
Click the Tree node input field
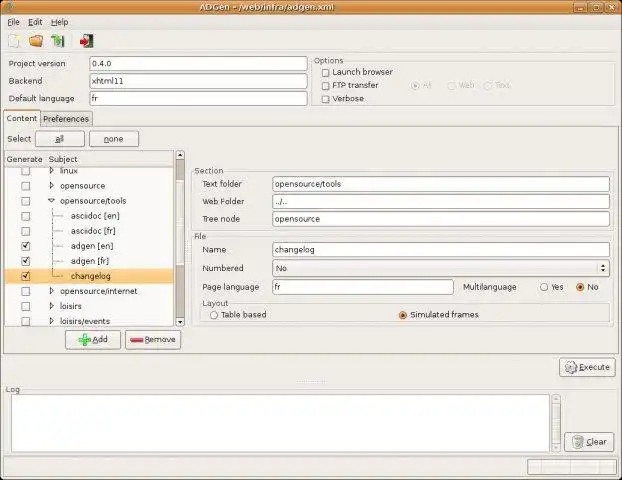click(441, 219)
